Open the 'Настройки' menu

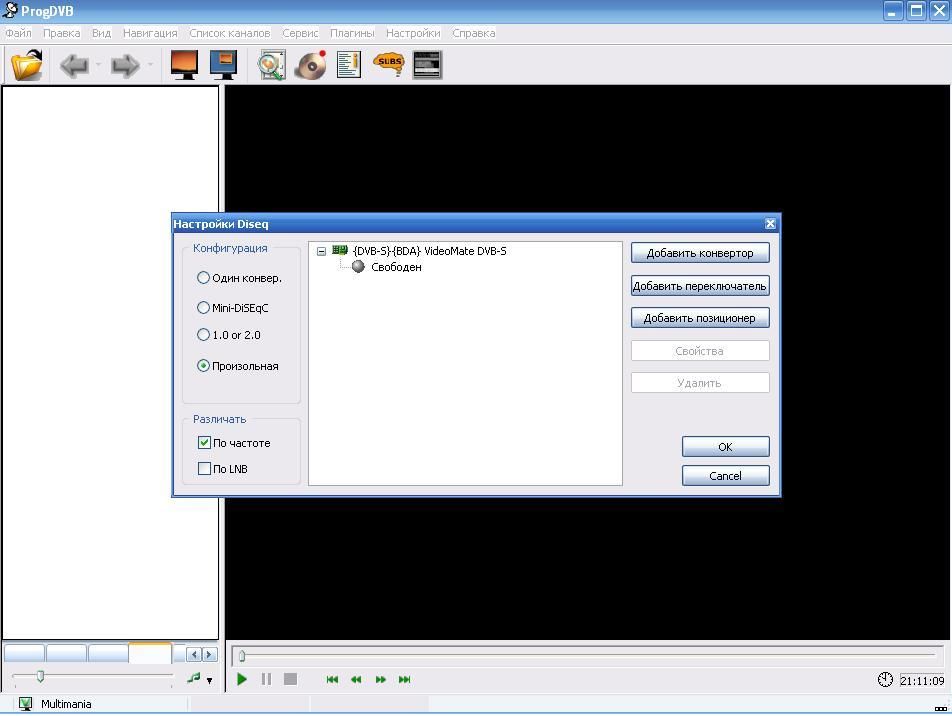413,33
